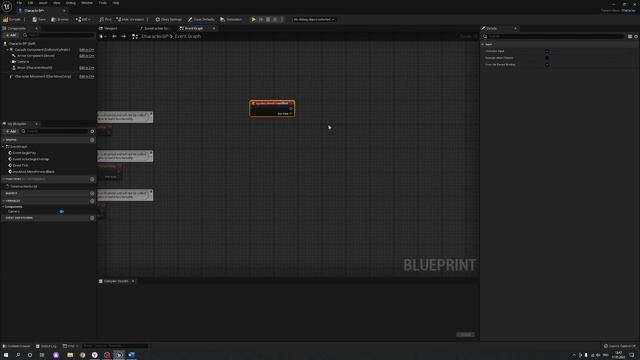Collapse the Variables section
The image size is (640, 360).
(4, 201)
